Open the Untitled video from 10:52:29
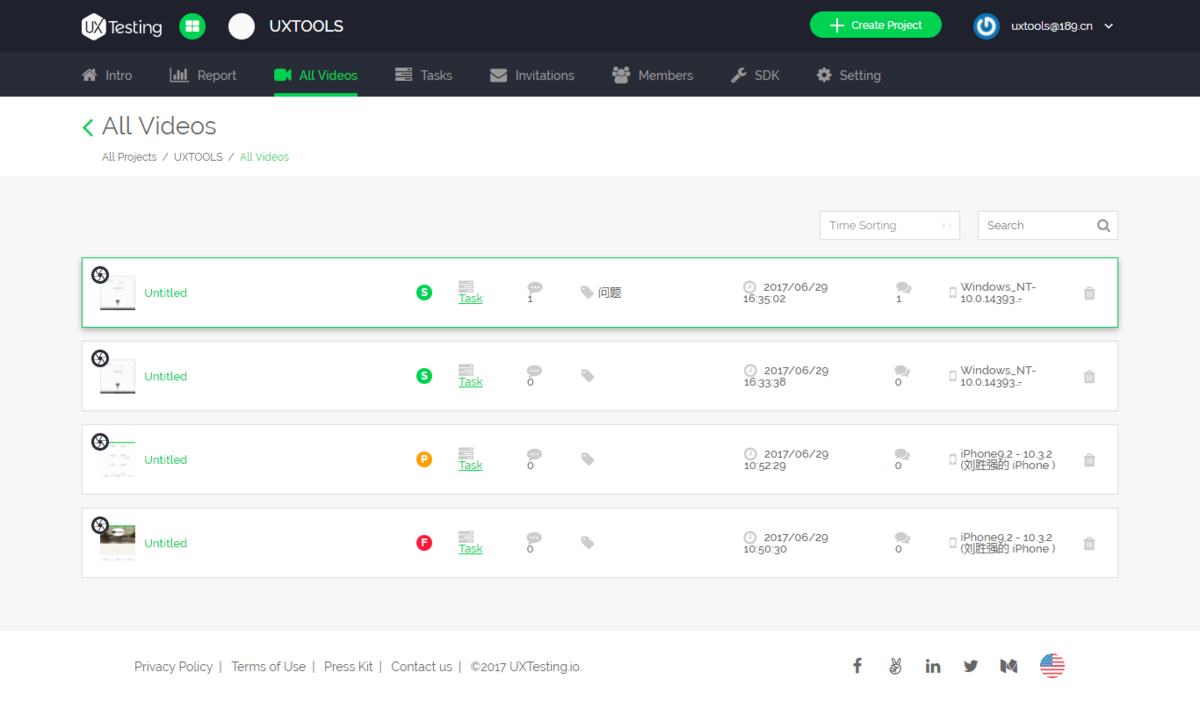Image resolution: width=1200 pixels, height=701 pixels. point(166,460)
